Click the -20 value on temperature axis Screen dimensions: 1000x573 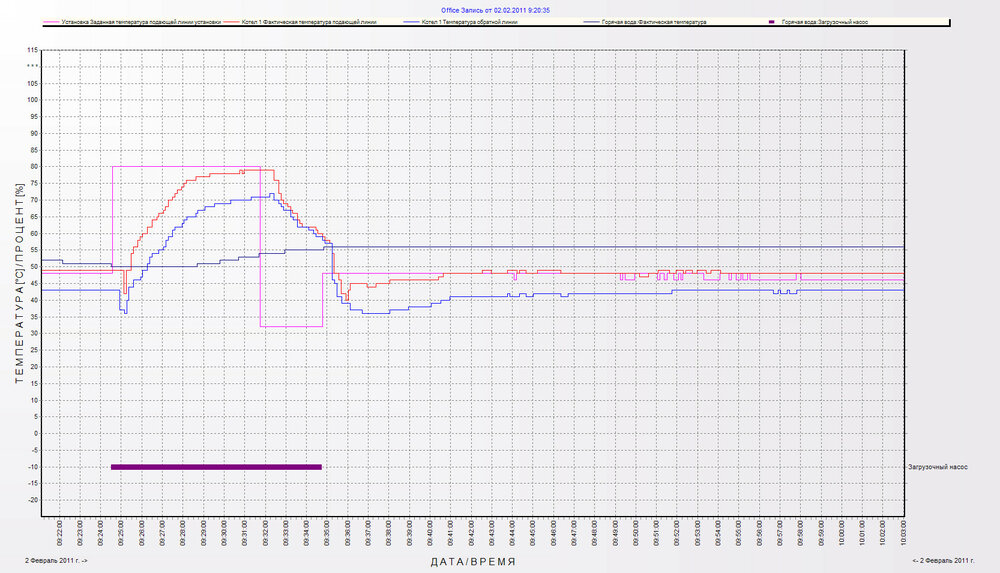[32, 500]
